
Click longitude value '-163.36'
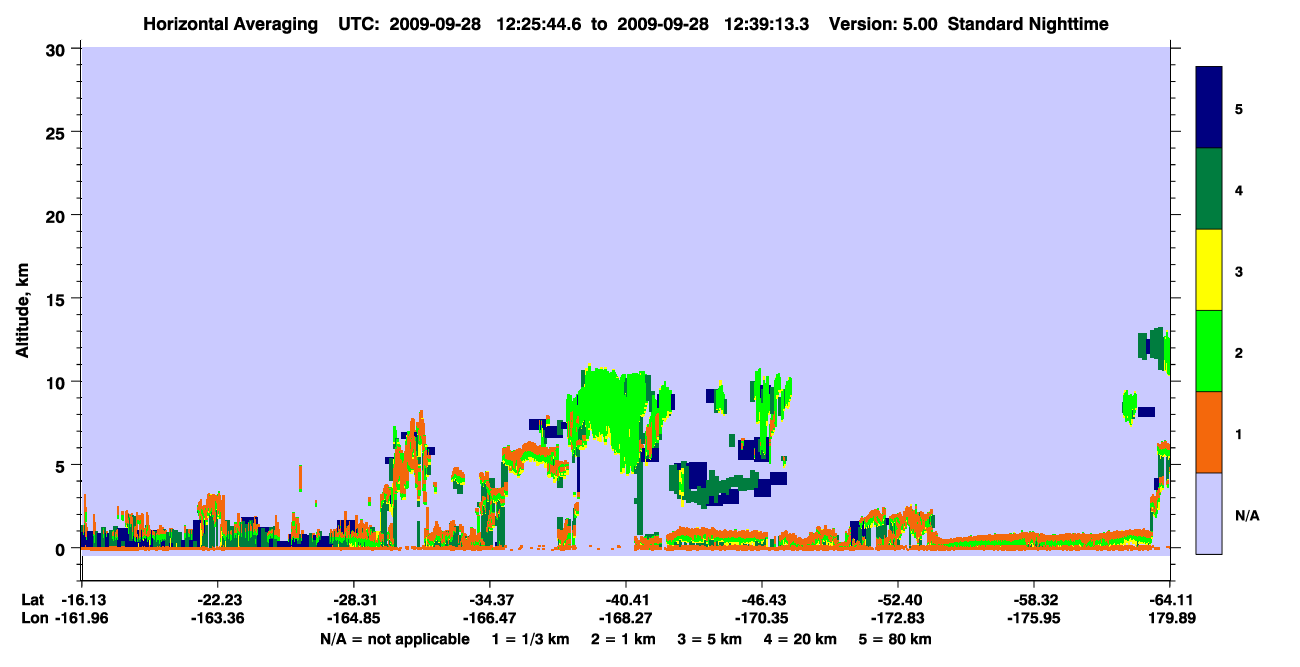217,618
